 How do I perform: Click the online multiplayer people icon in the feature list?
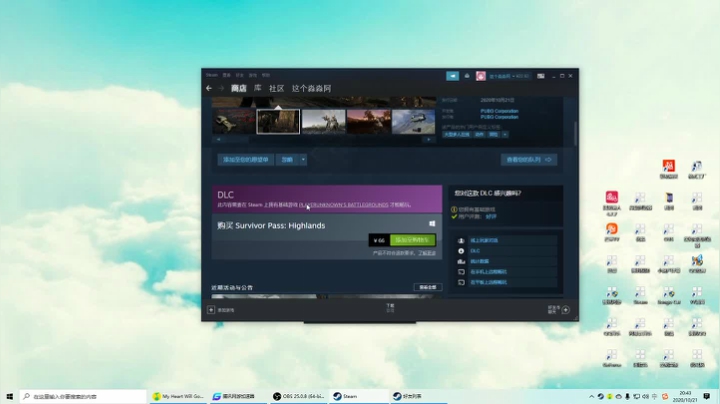(x=461, y=241)
